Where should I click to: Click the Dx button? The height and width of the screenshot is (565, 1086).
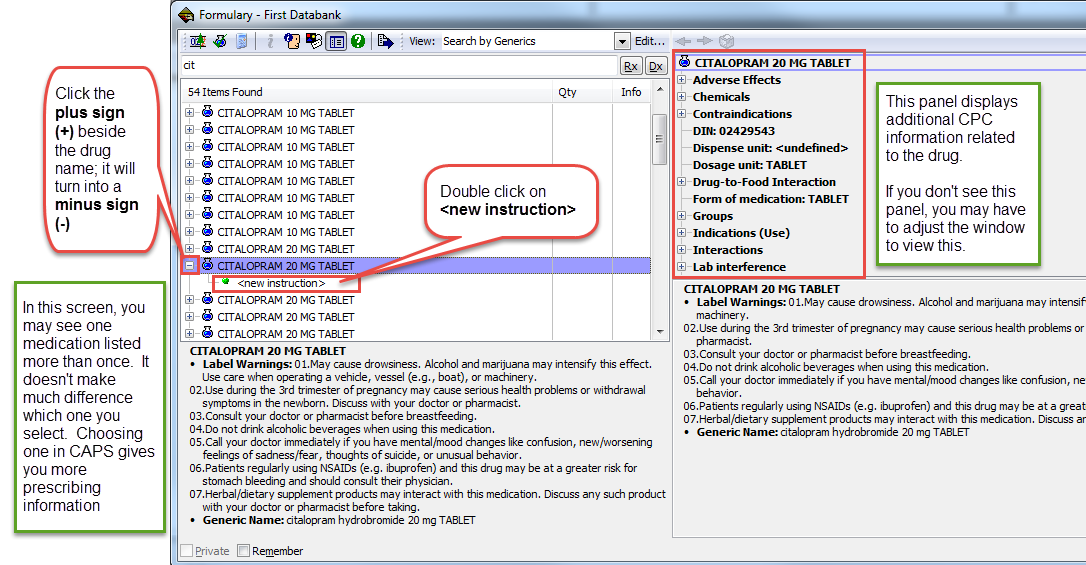tap(655, 66)
